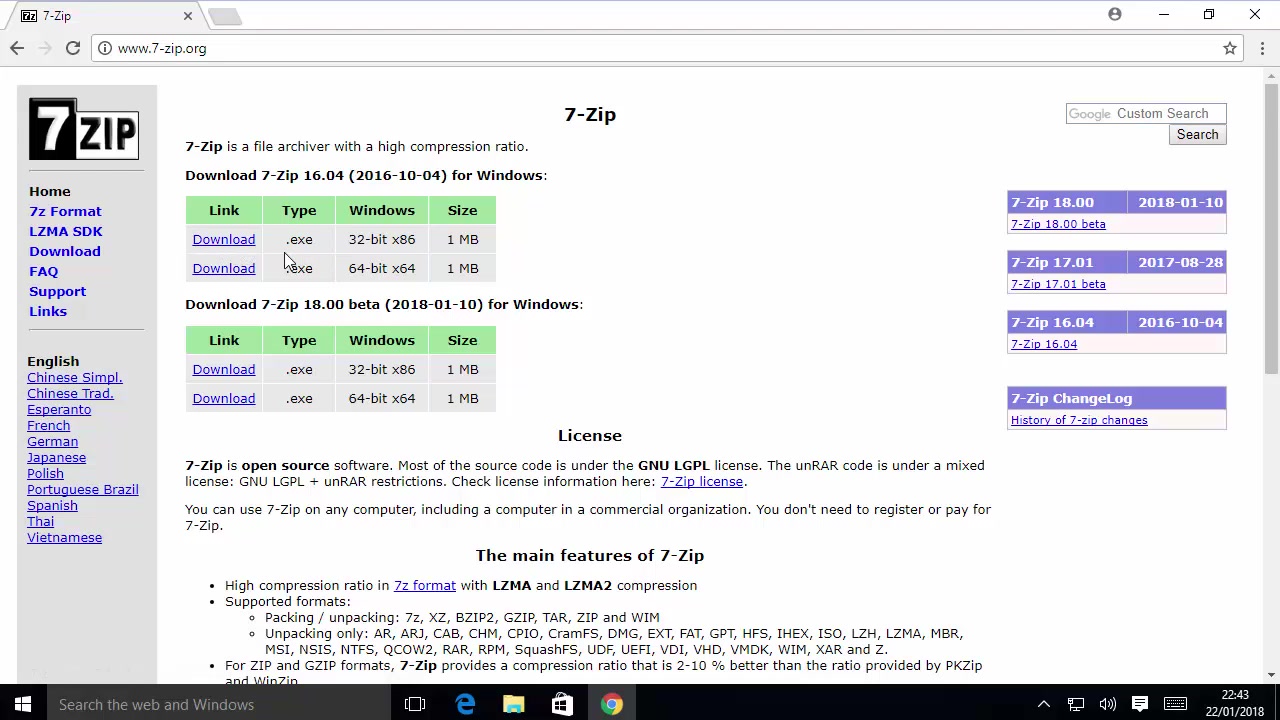
Task: Open the Support page
Action: pos(58,291)
